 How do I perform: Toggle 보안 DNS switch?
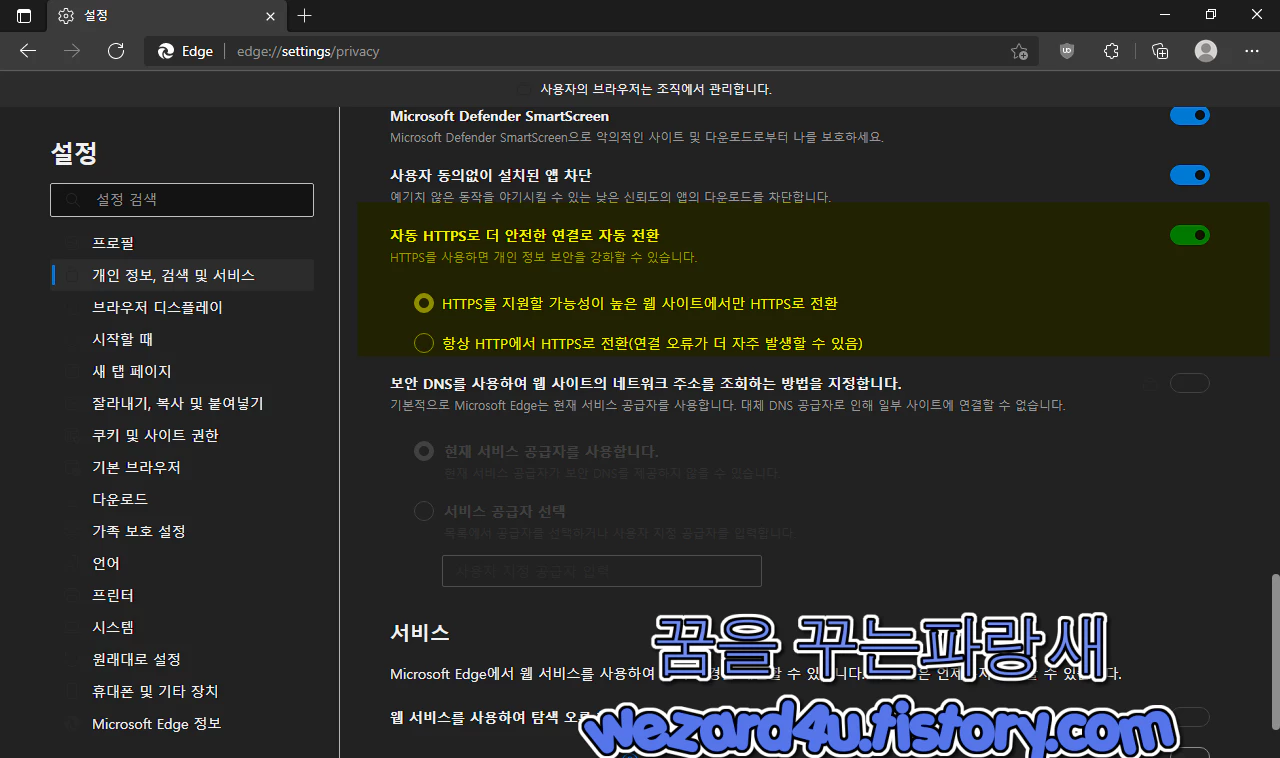coord(1190,383)
